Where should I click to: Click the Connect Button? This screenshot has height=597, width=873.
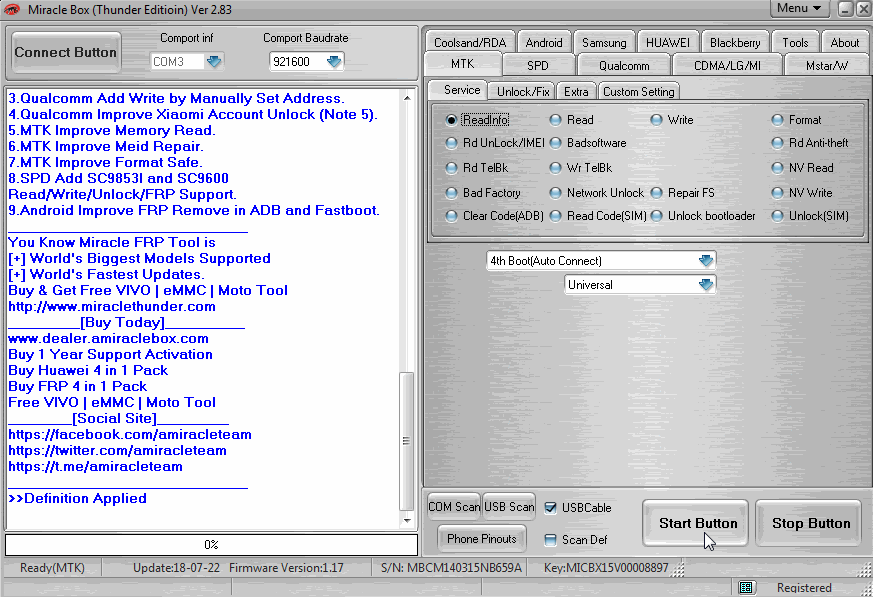66,52
